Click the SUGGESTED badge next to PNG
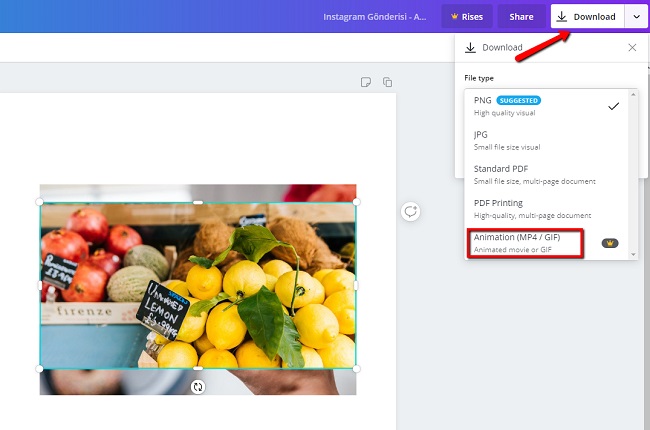 click(518, 100)
